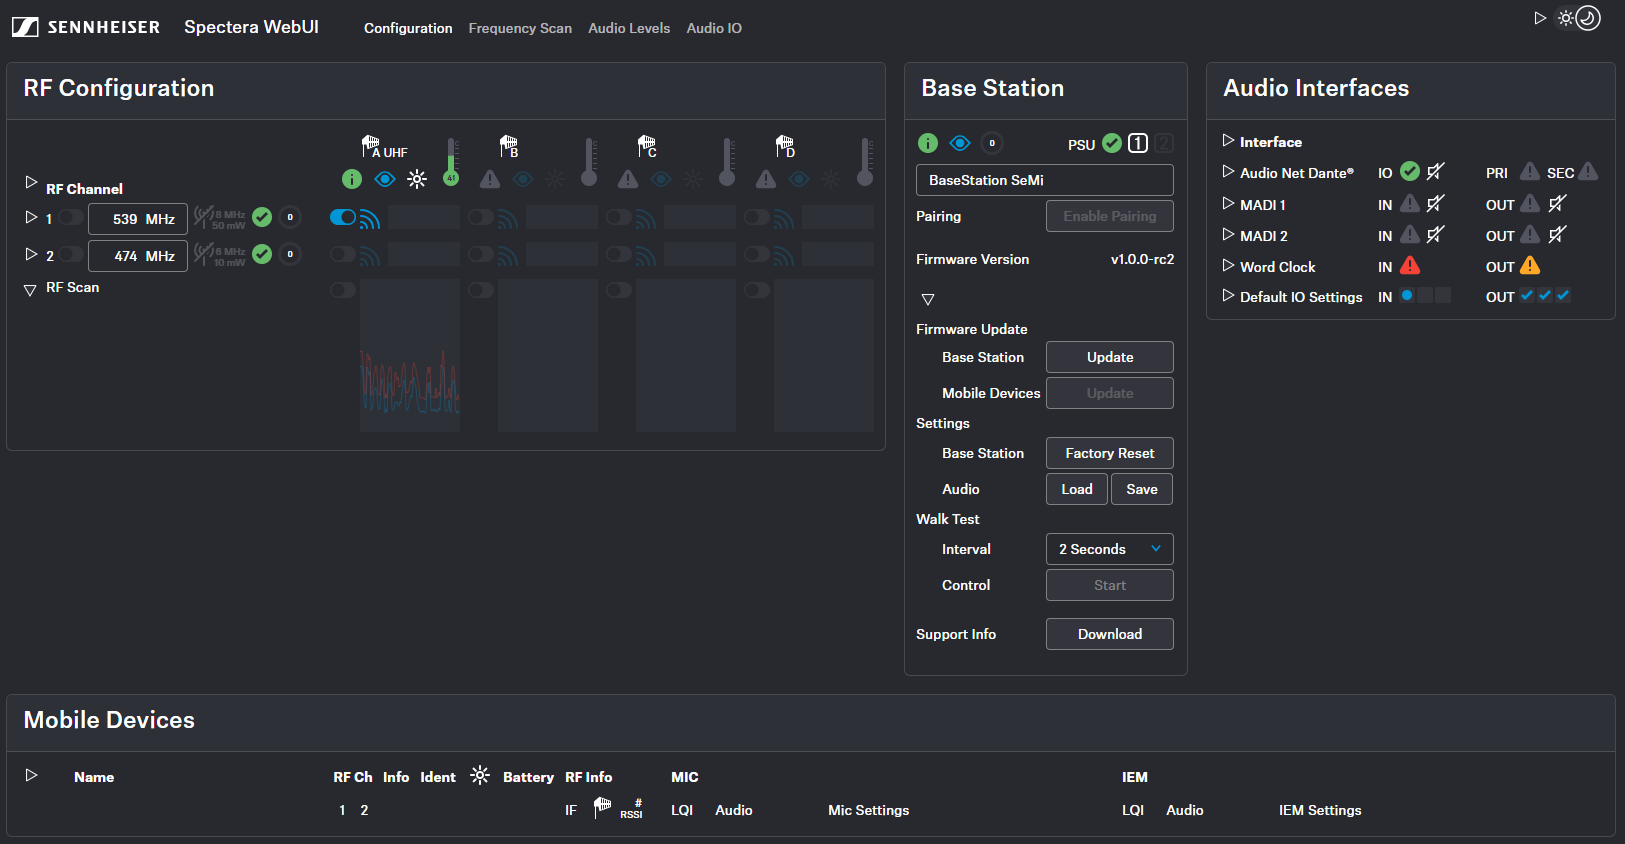The height and width of the screenshot is (844, 1625).
Task: Click Sennheiser logo
Action: [x=86, y=27]
